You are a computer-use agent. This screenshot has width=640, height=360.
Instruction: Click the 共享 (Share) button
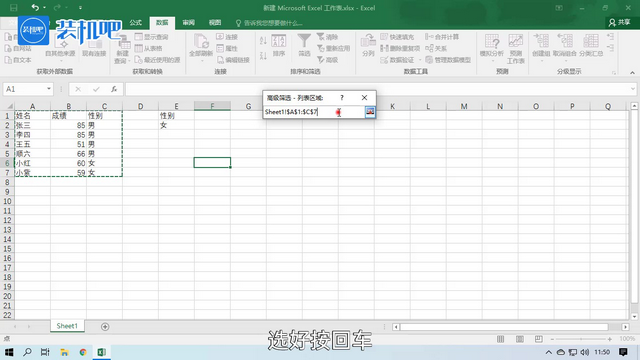click(620, 22)
